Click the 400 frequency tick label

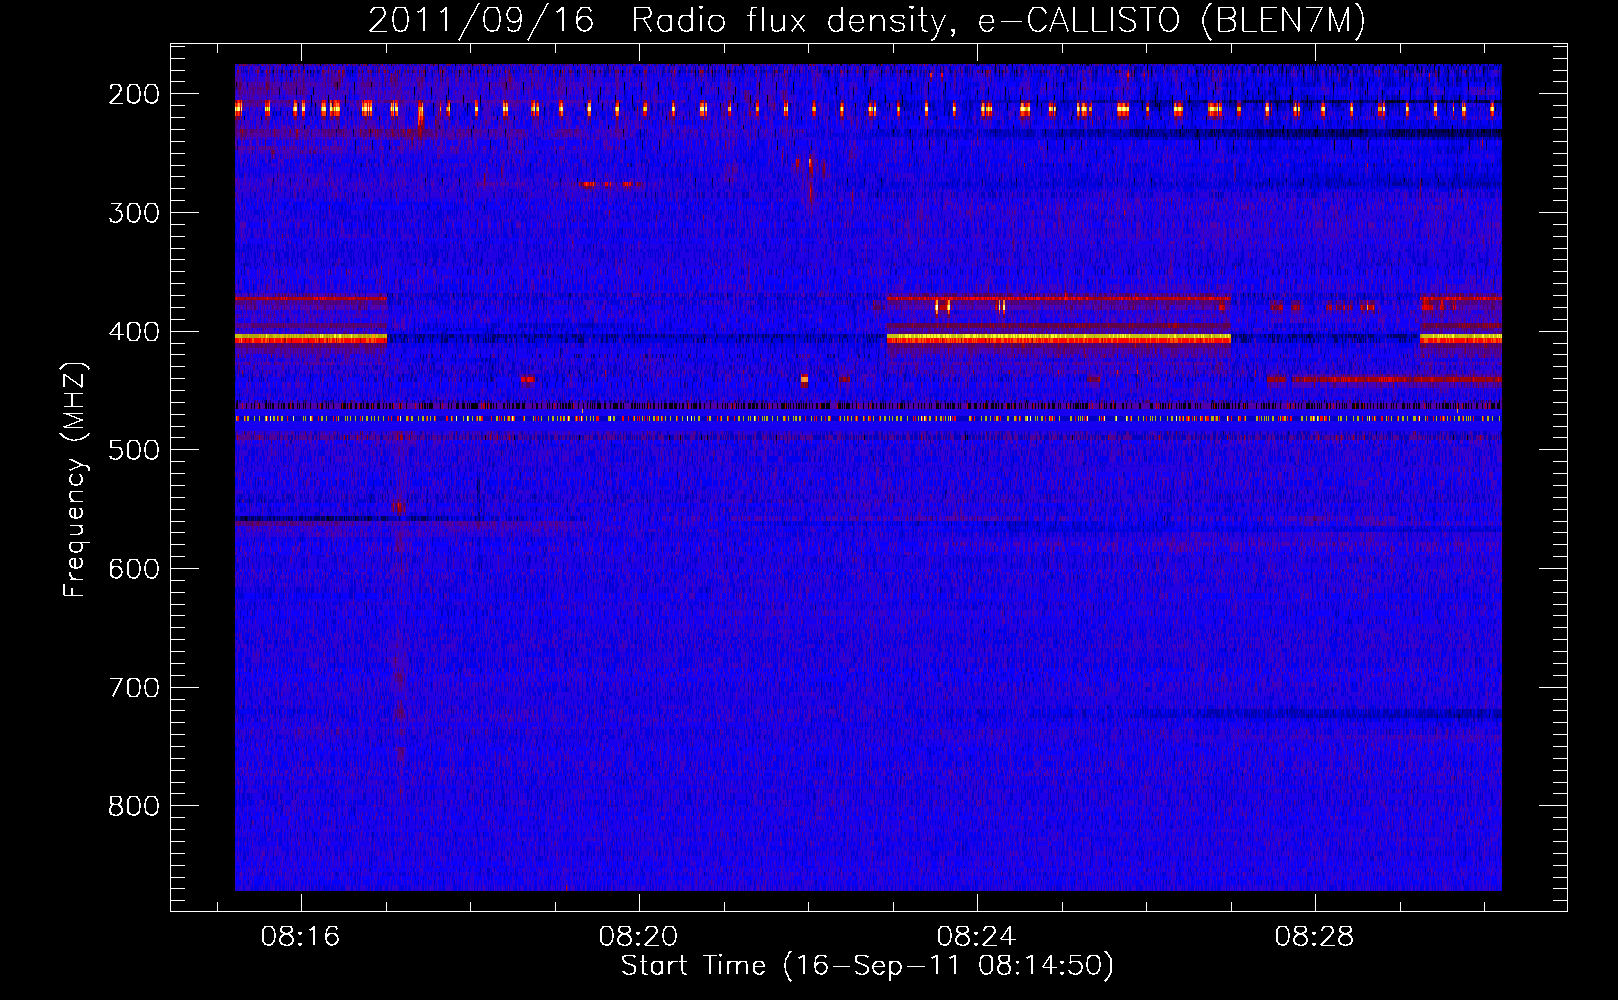pyautogui.click(x=133, y=332)
